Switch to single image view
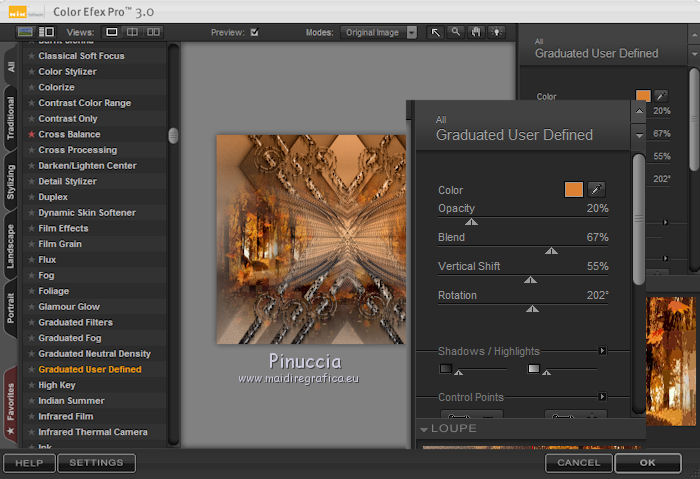This screenshot has width=700, height=479. 112,32
